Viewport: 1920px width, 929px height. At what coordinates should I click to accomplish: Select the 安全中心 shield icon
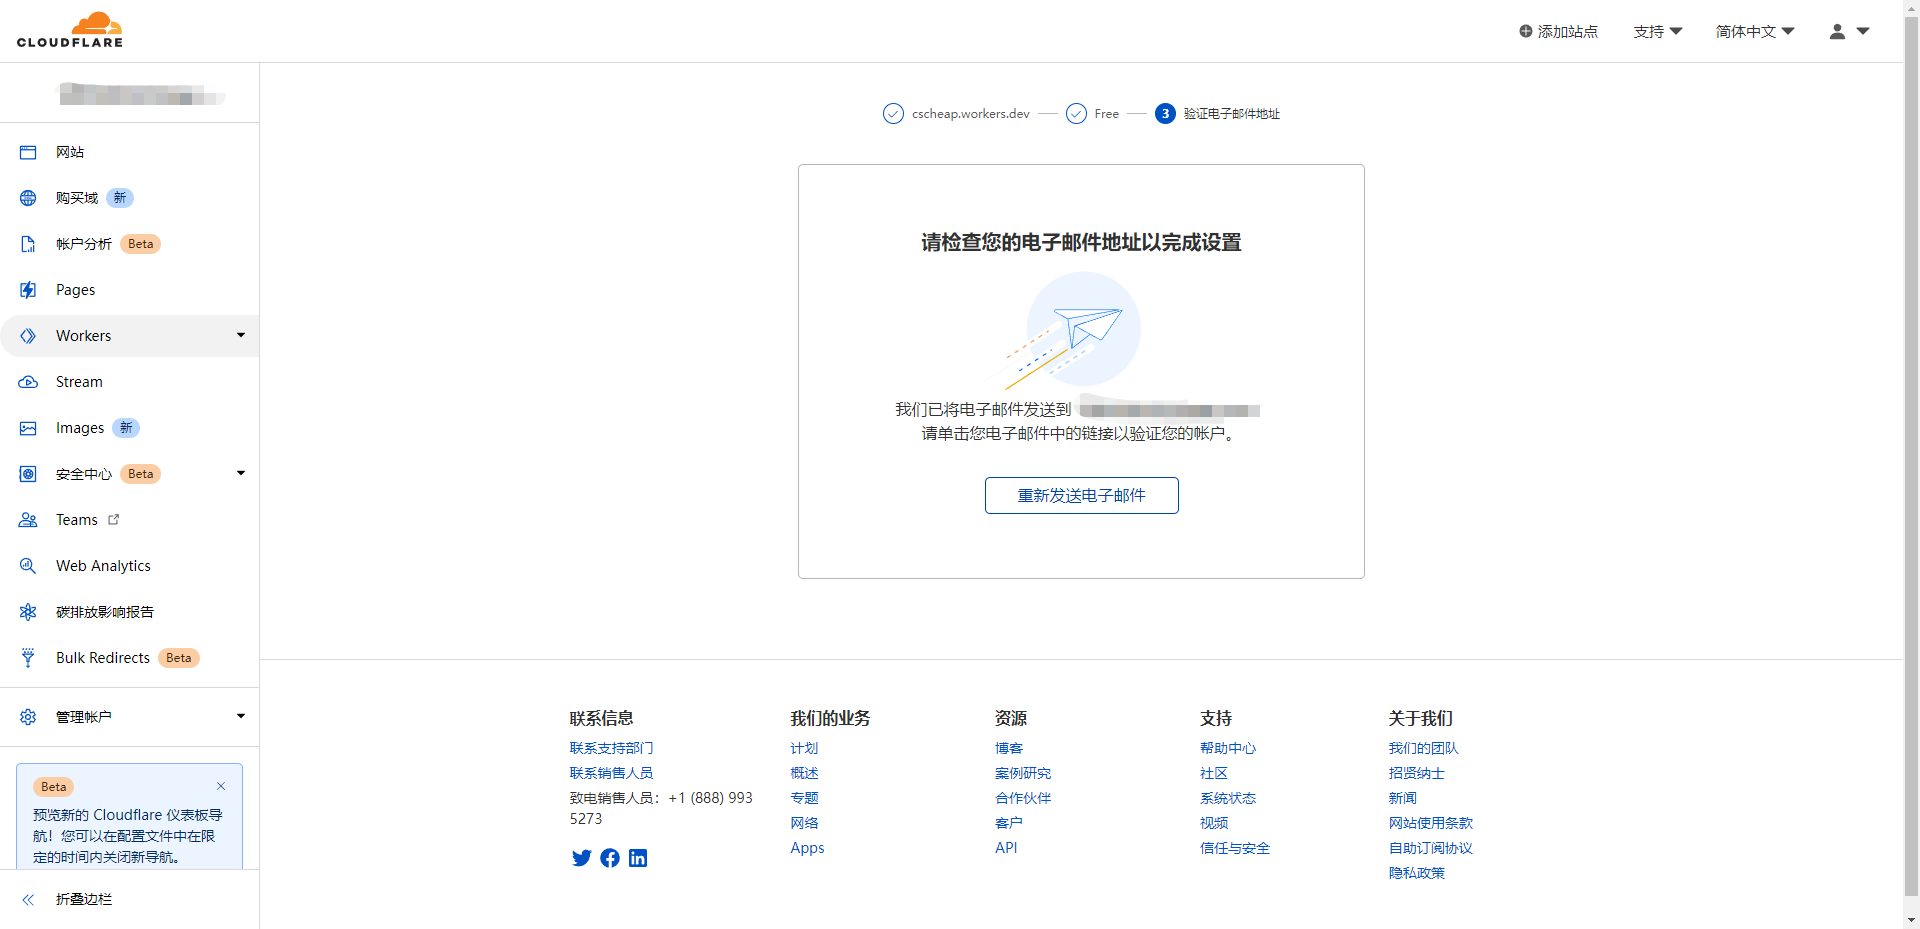click(28, 474)
